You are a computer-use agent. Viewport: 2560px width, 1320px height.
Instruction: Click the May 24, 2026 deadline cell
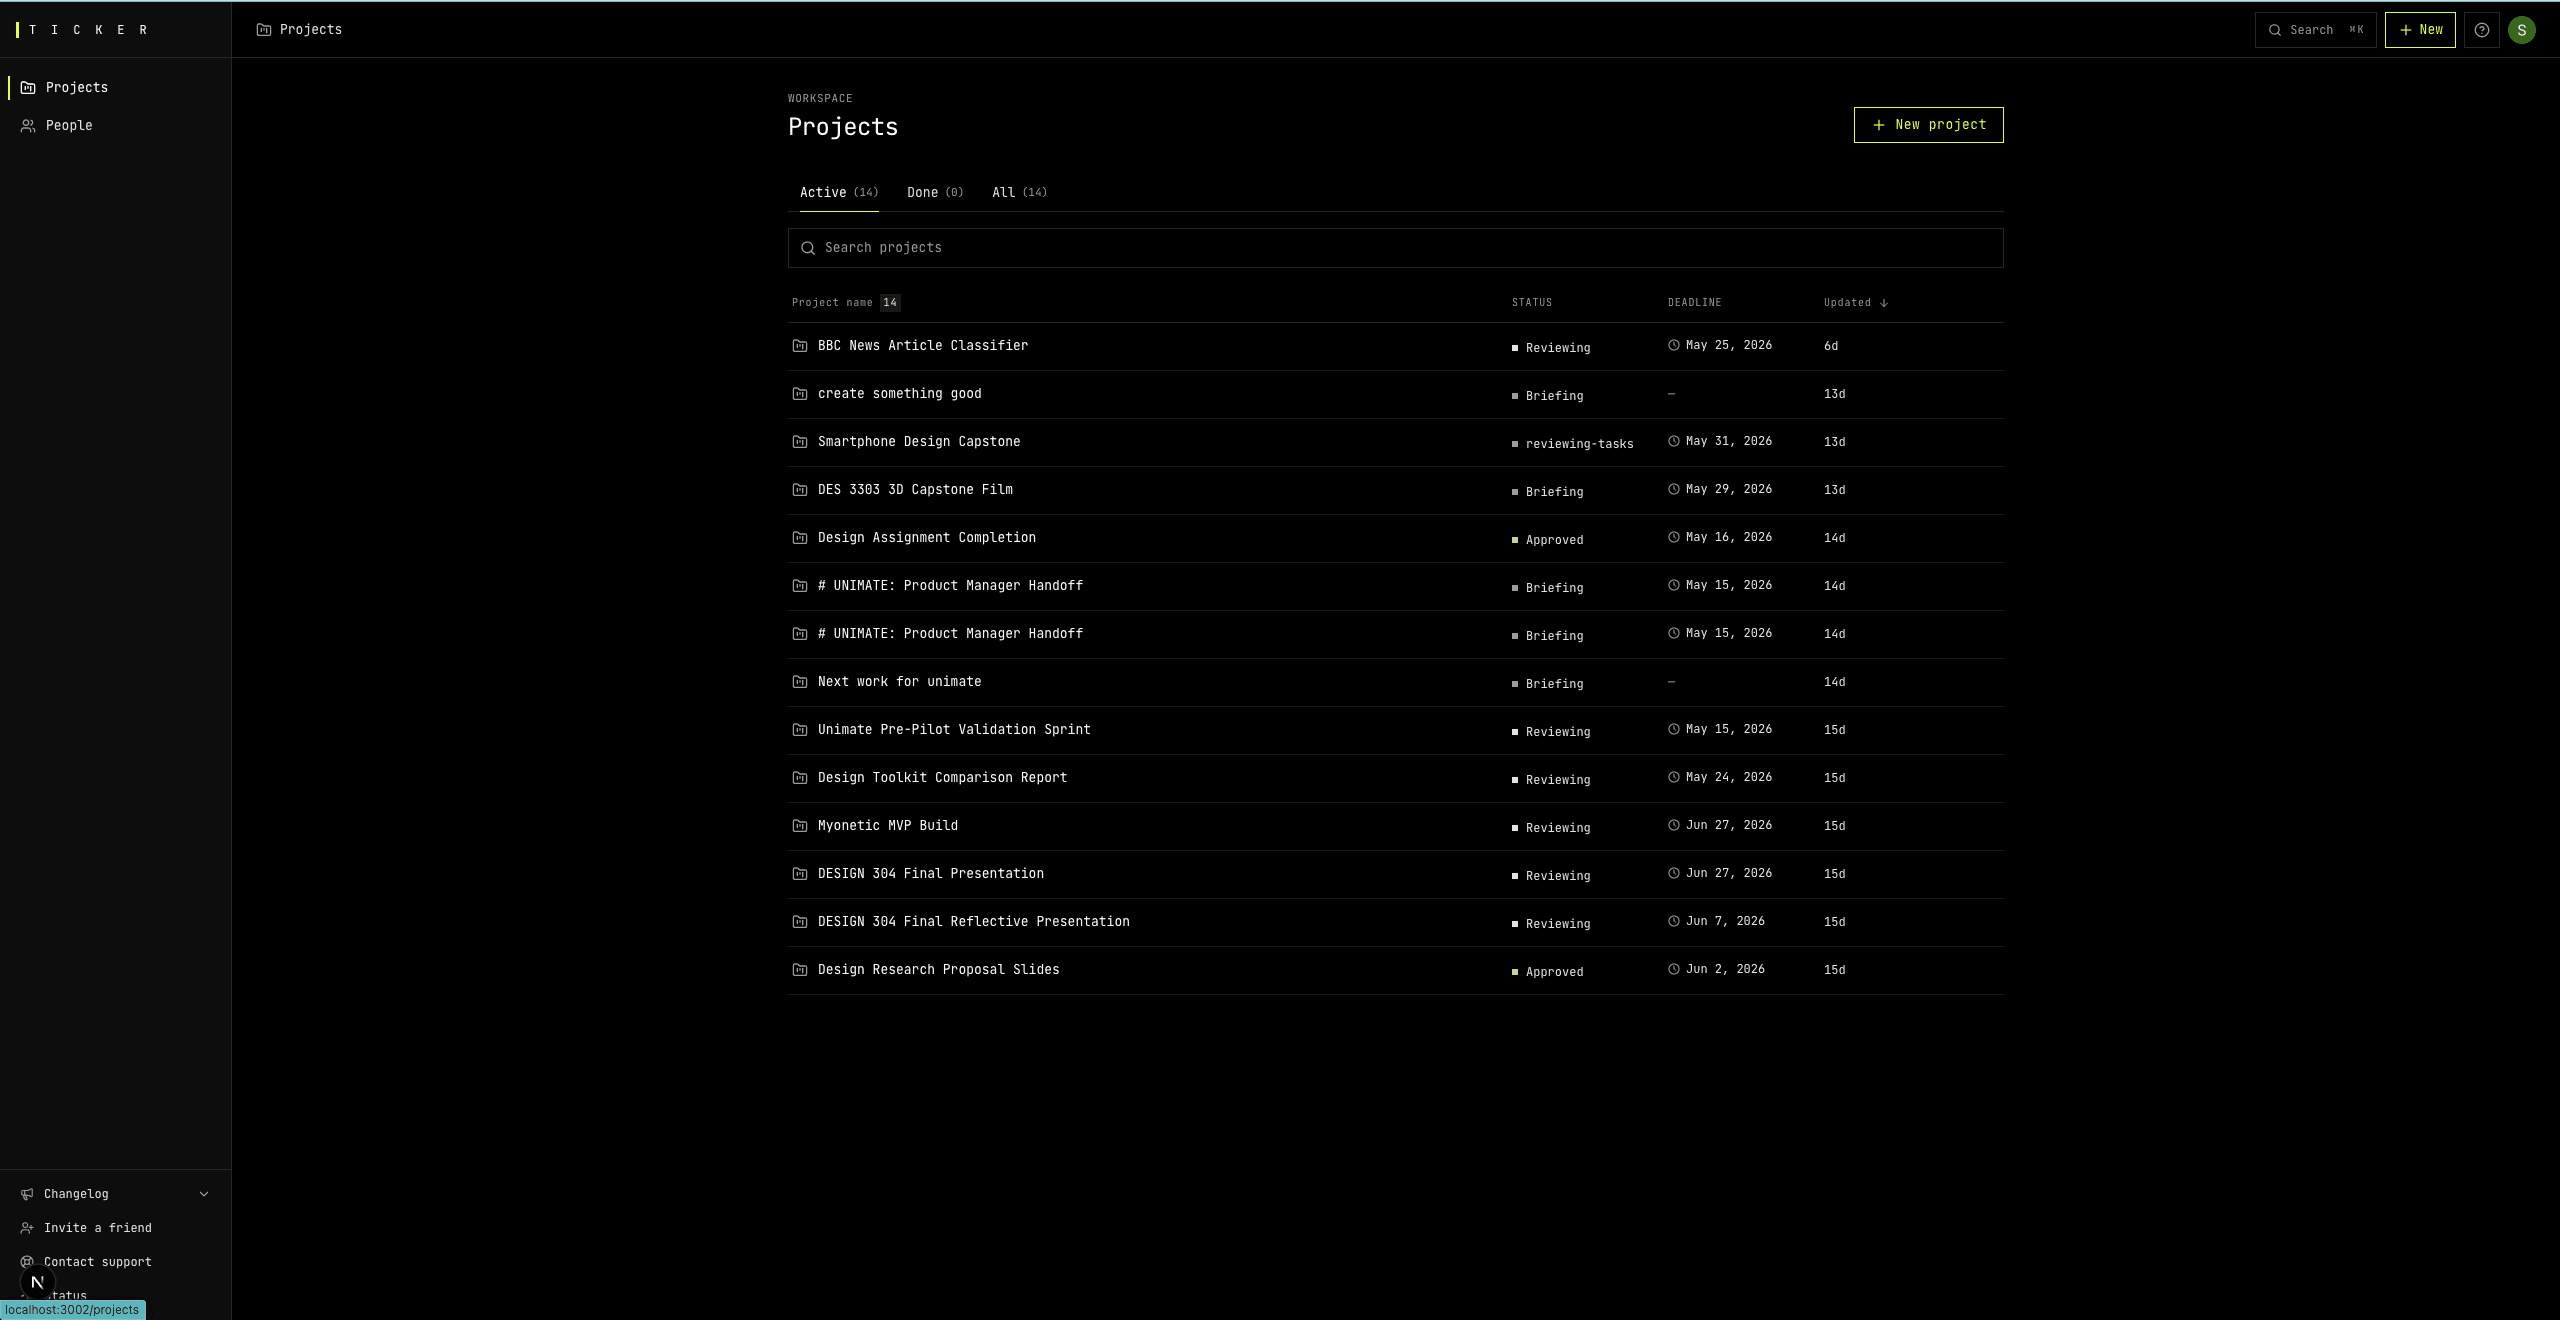tap(1720, 777)
